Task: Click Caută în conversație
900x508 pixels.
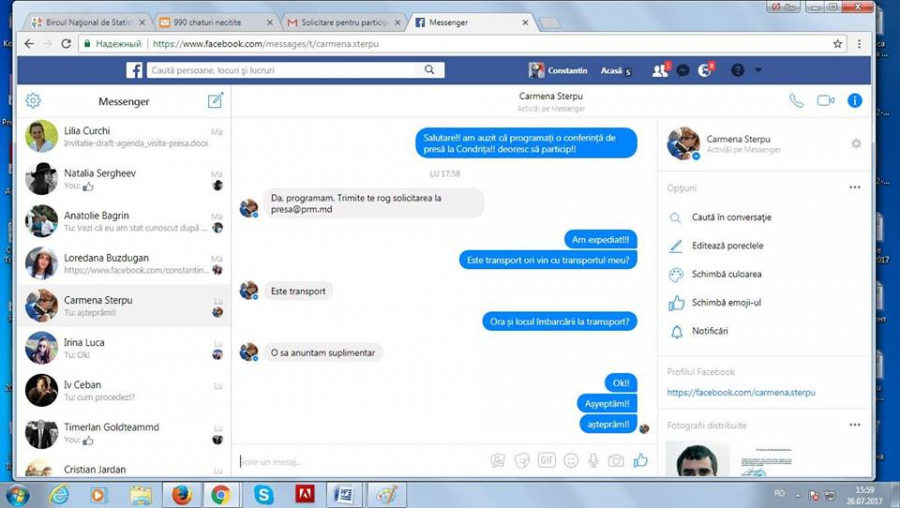Action: pyautogui.click(x=731, y=218)
